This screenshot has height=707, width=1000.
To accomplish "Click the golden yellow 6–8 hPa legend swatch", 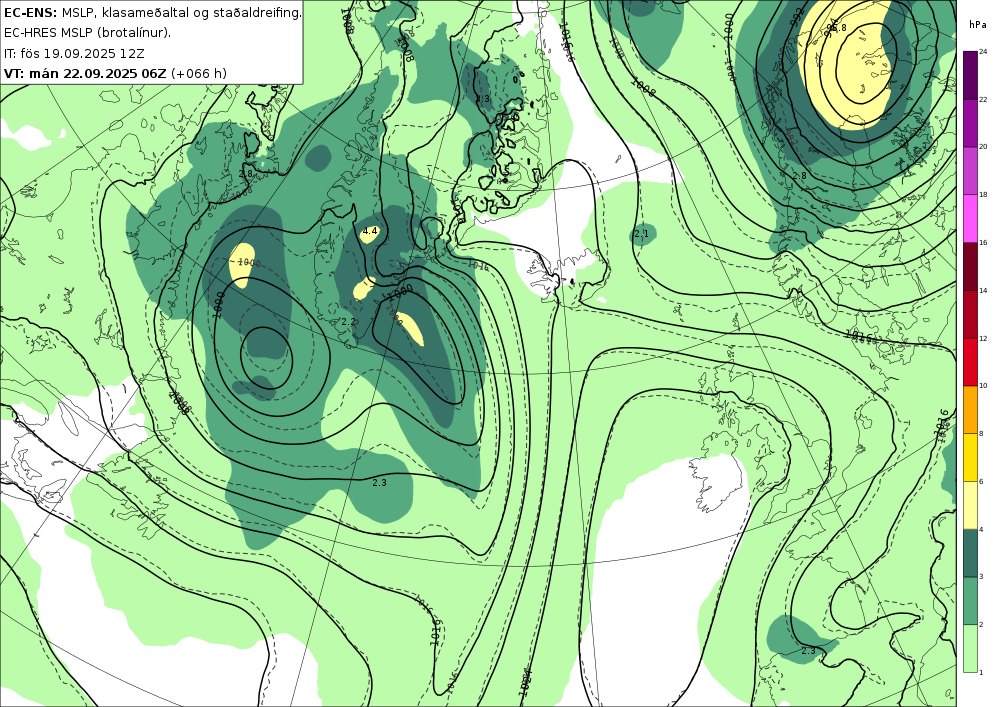I will 971,457.
